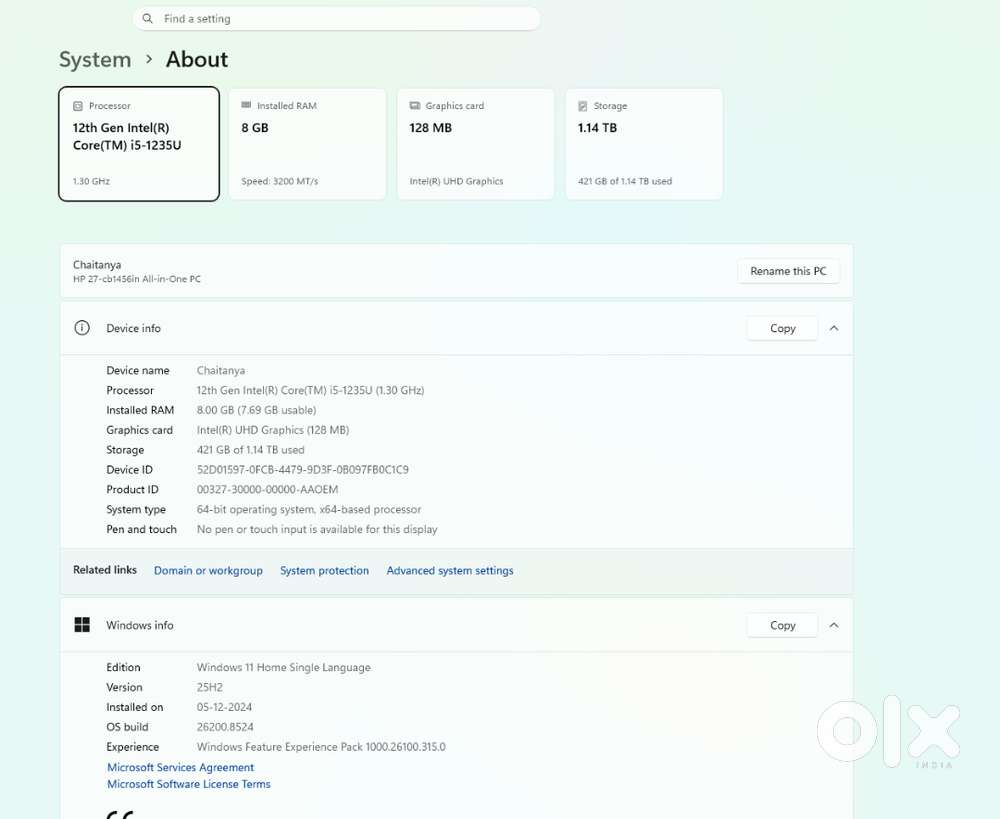Select 8.00 GB (7.69 GB usable) text
The height and width of the screenshot is (819, 1000).
tap(256, 410)
